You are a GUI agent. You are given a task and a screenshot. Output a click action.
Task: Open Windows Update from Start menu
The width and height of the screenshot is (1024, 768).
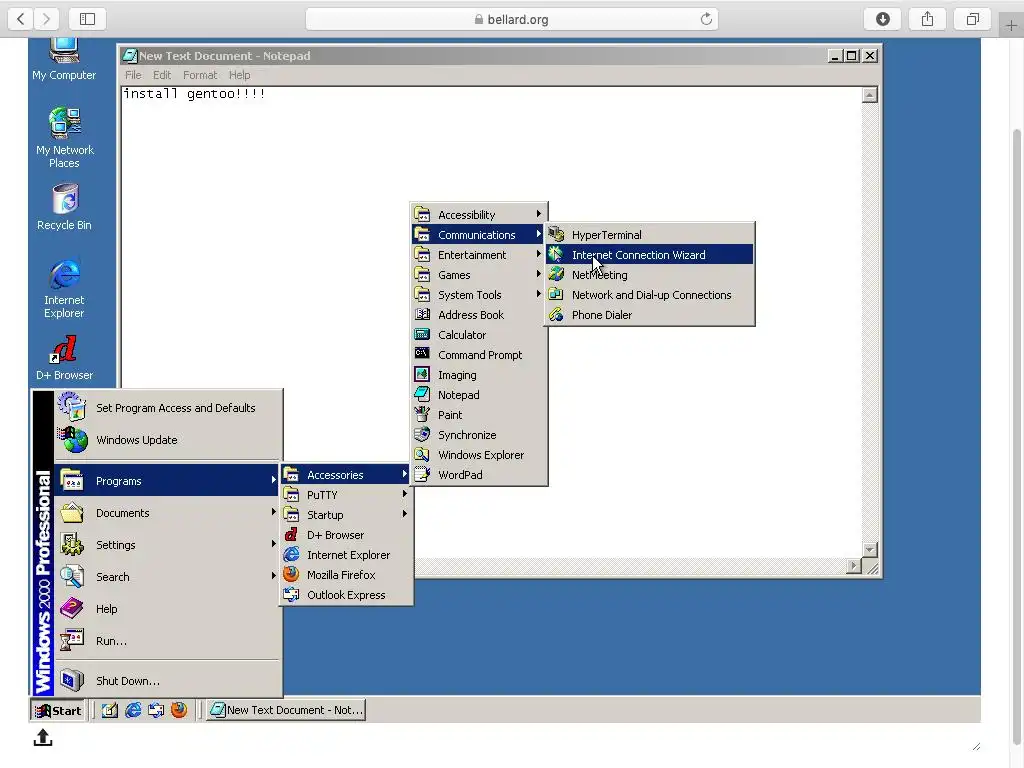click(168, 440)
